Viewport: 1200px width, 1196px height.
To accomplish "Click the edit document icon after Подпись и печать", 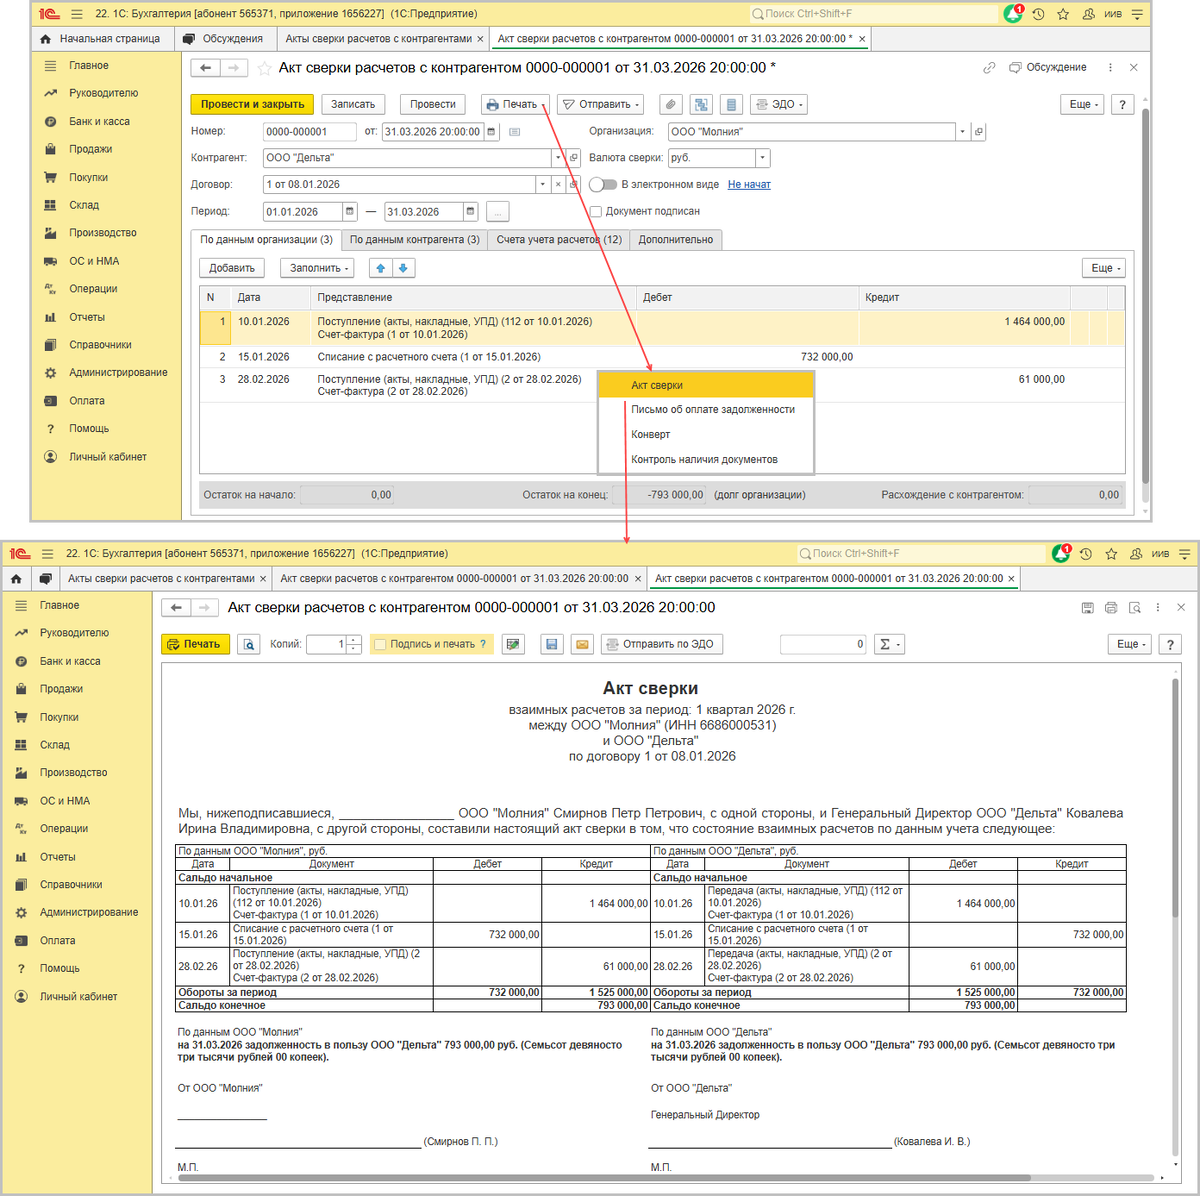I will tap(513, 645).
